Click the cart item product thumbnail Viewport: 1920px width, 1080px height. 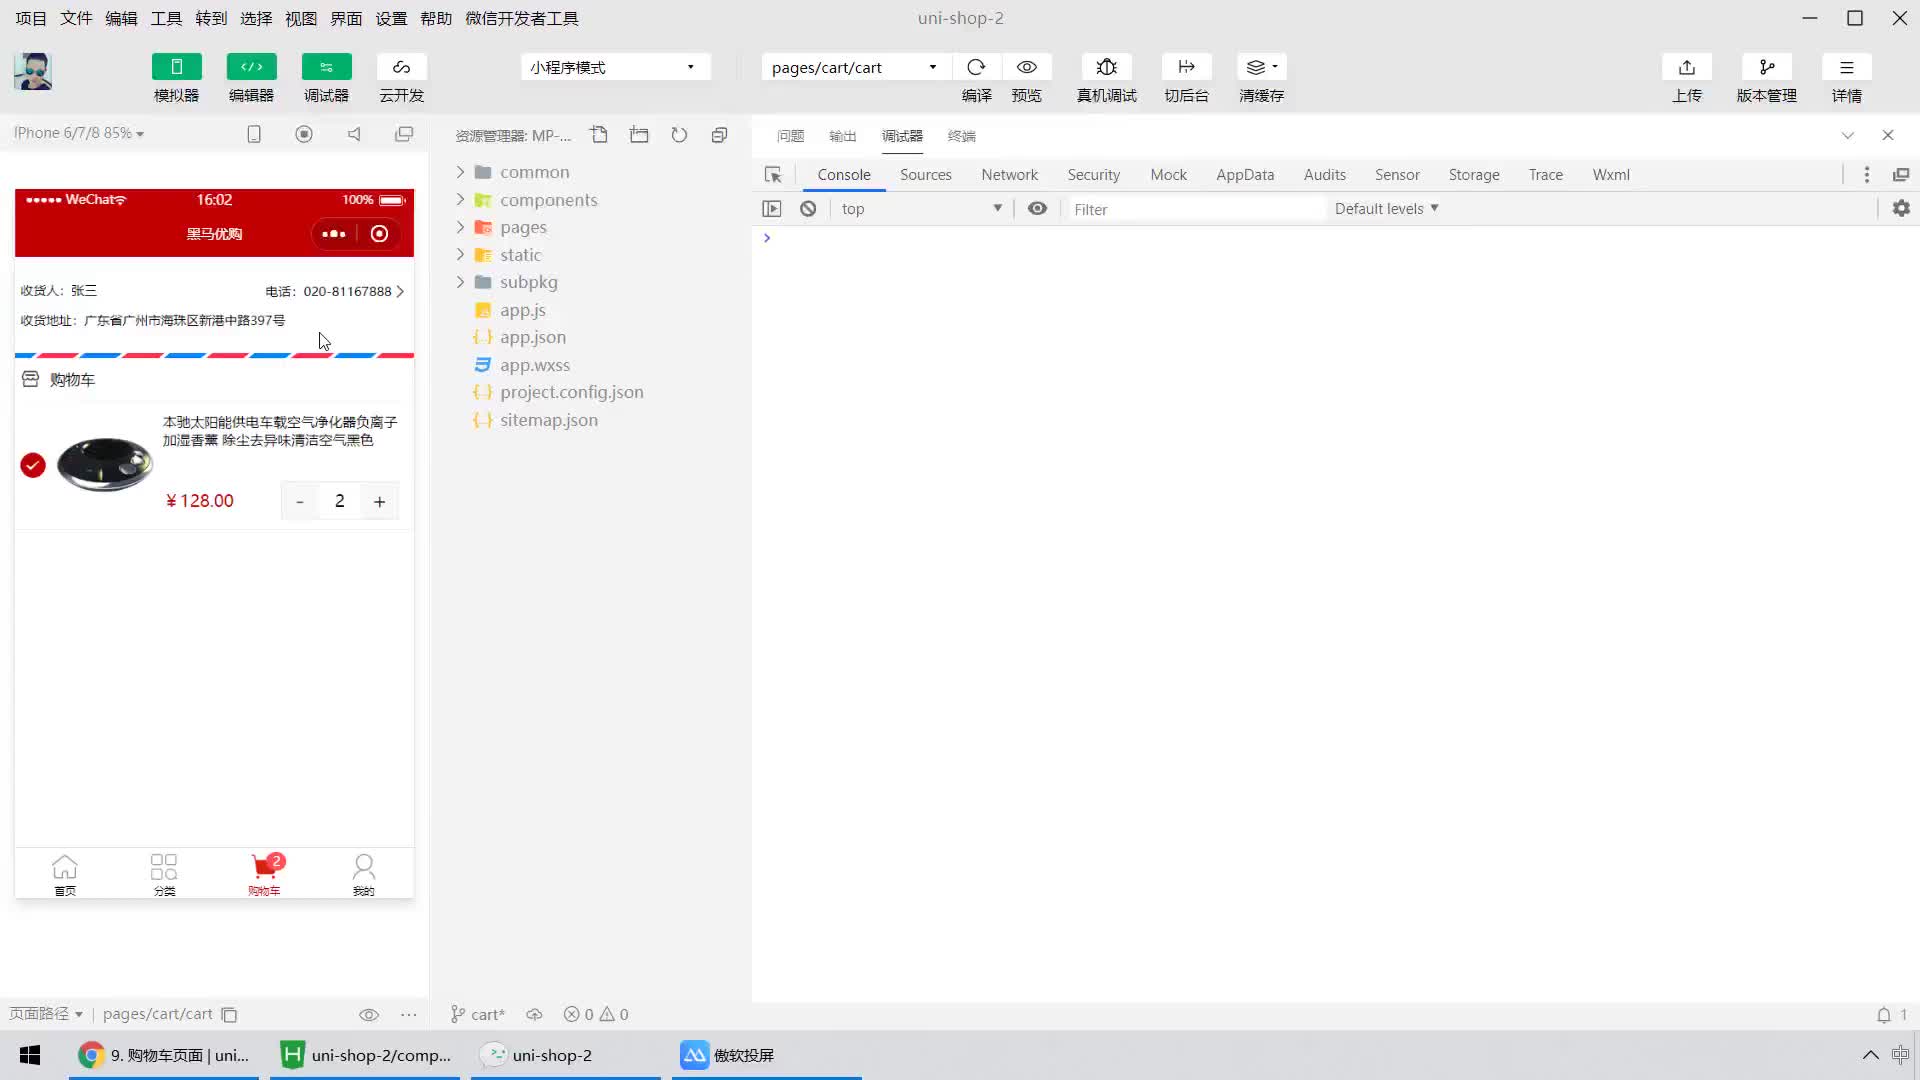tap(104, 464)
